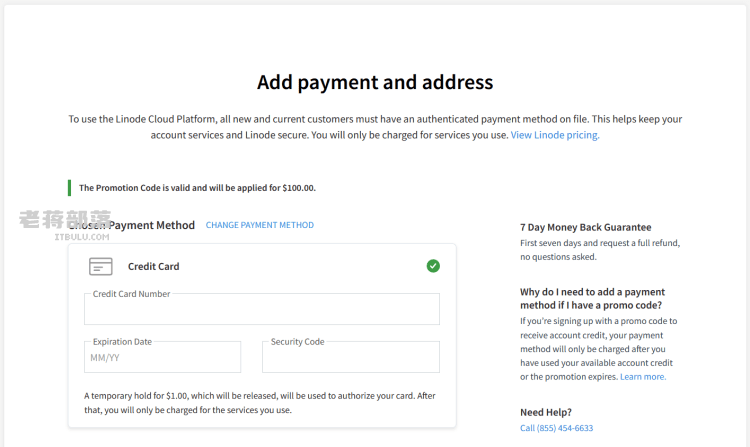Click the 7 Day Money Back Guarantee heading
Viewport: 750px width, 447px height.
click(585, 227)
